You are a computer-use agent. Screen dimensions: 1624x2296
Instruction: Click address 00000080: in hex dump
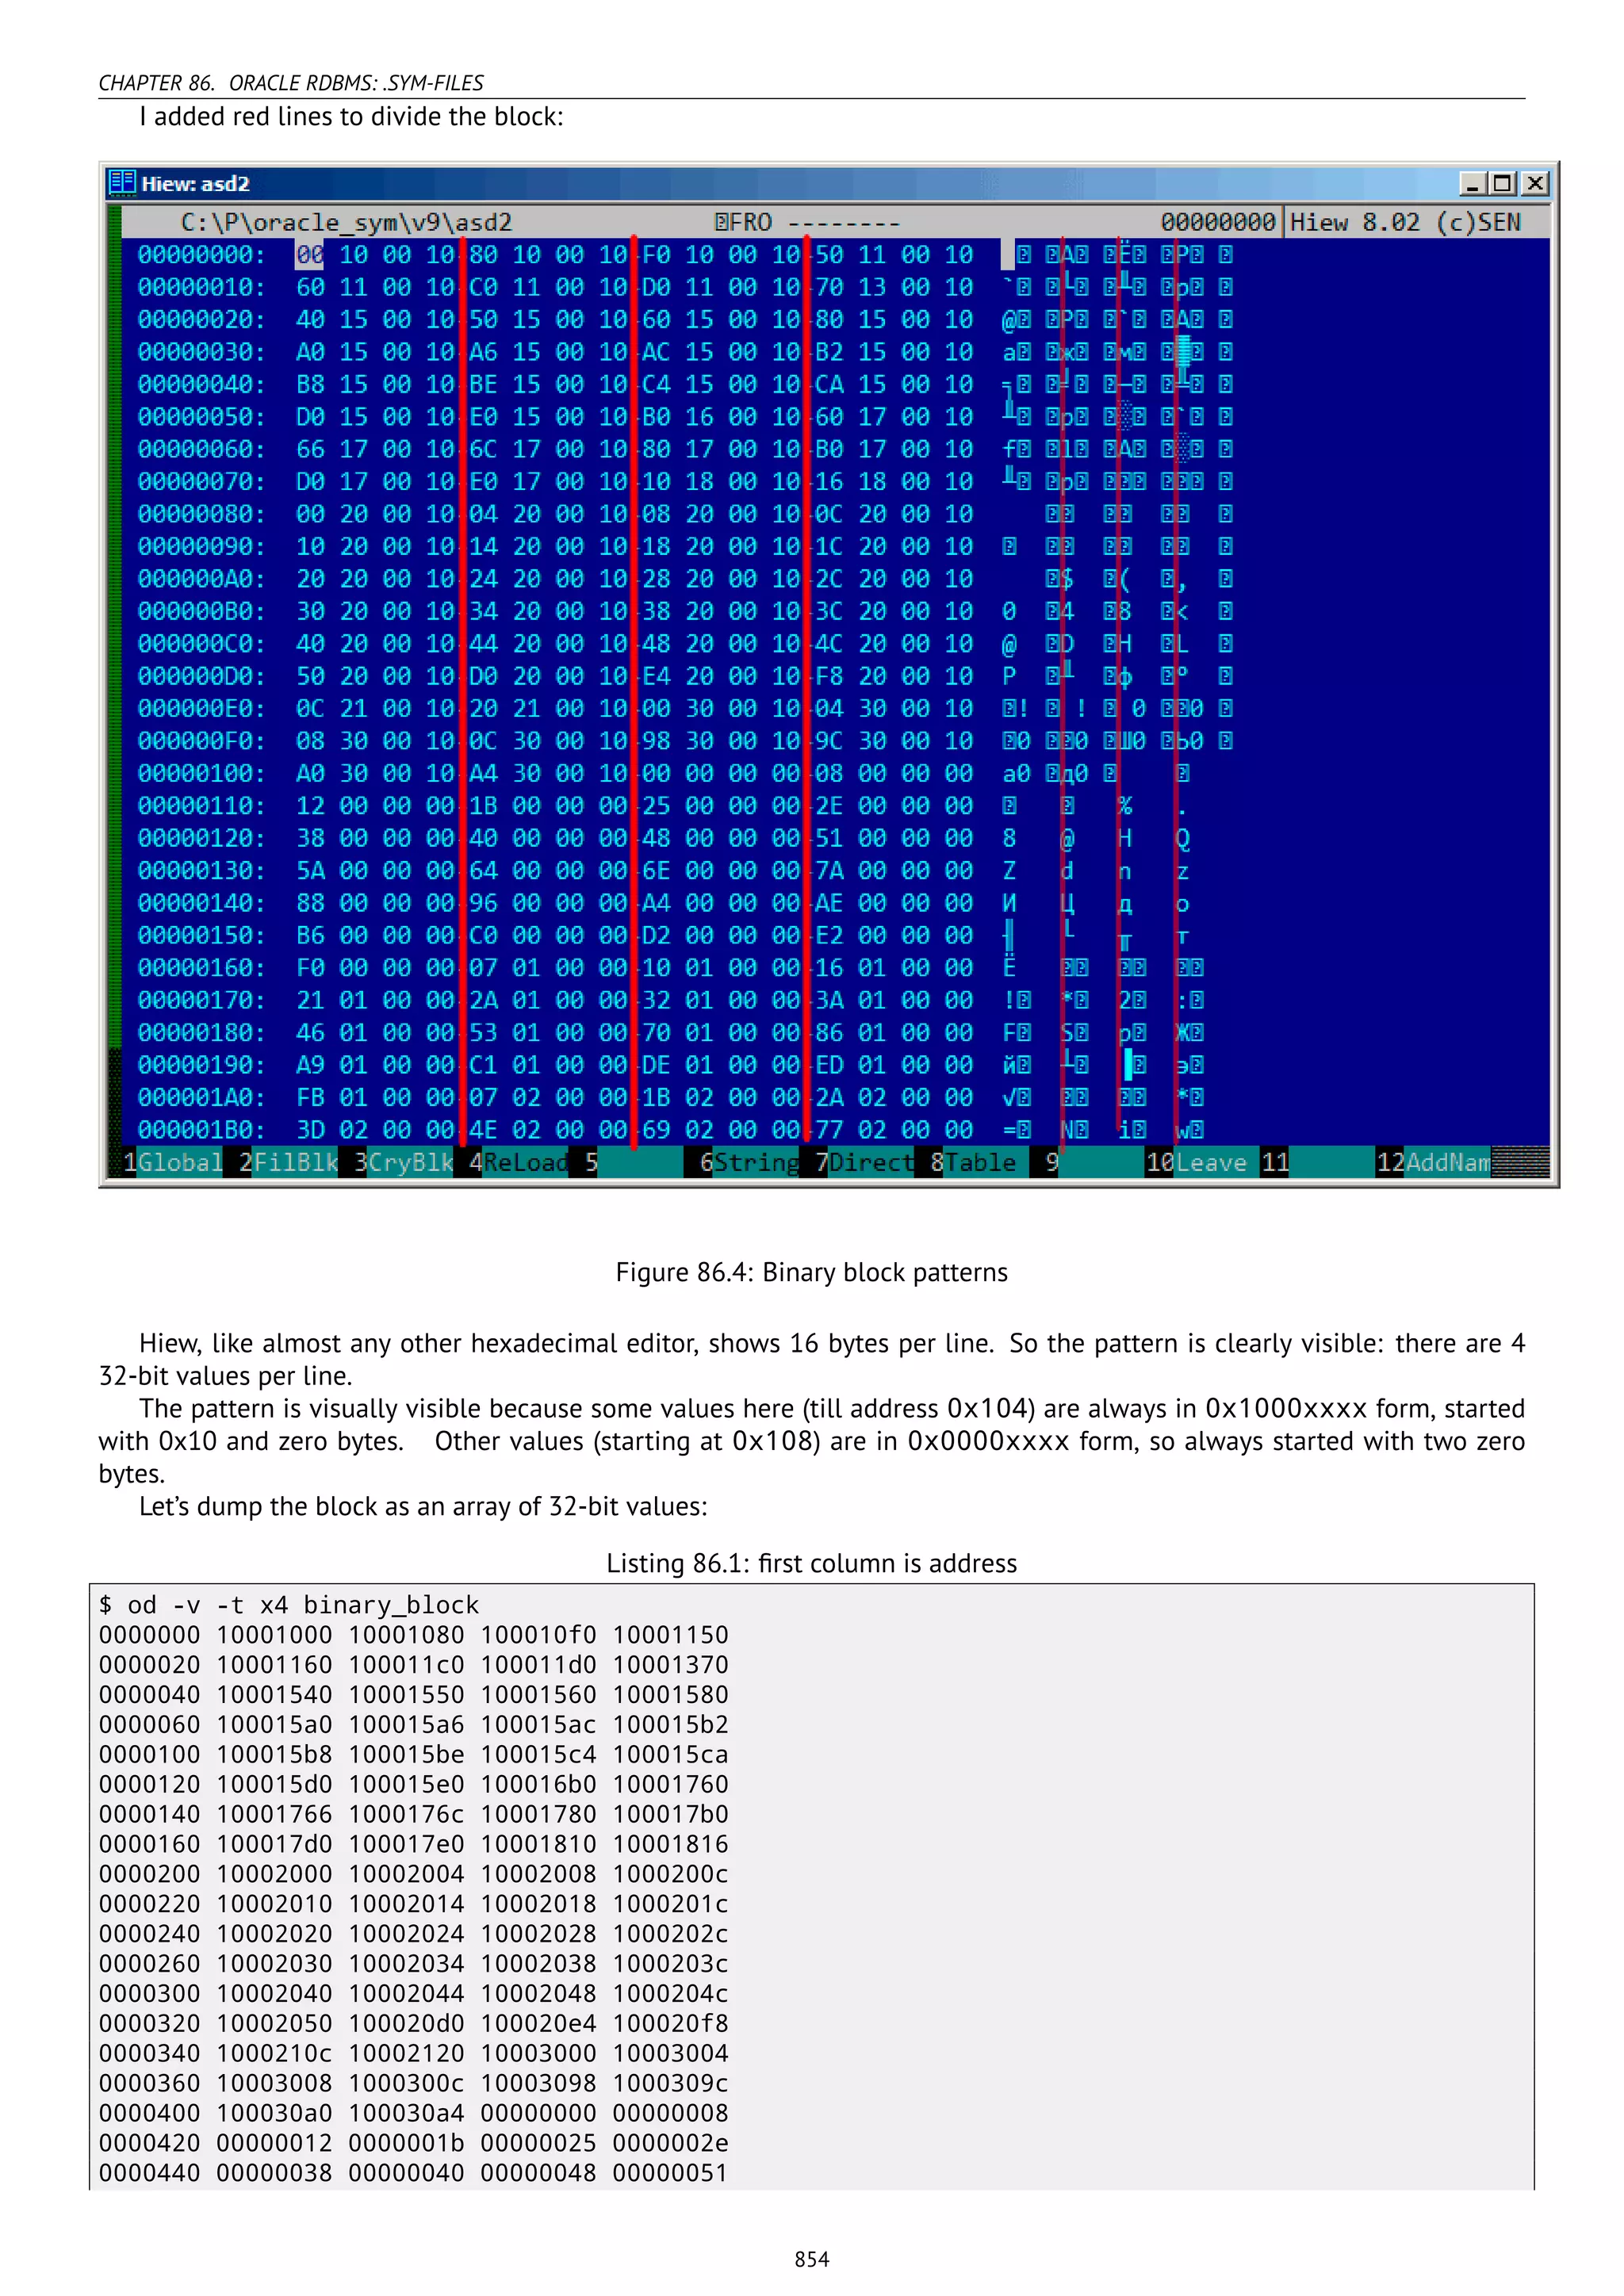point(201,514)
